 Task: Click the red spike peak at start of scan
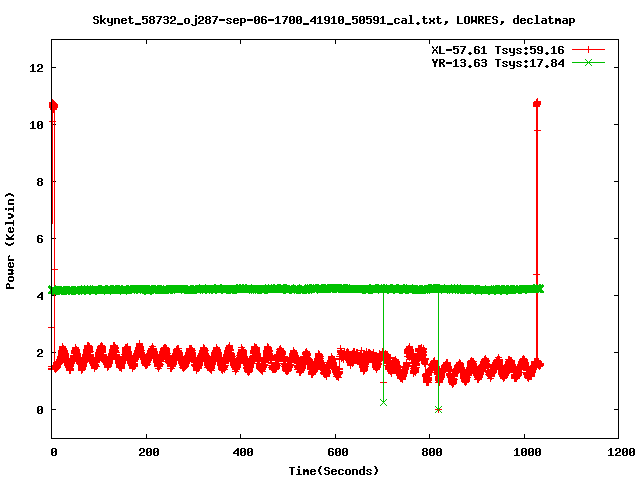click(x=53, y=106)
